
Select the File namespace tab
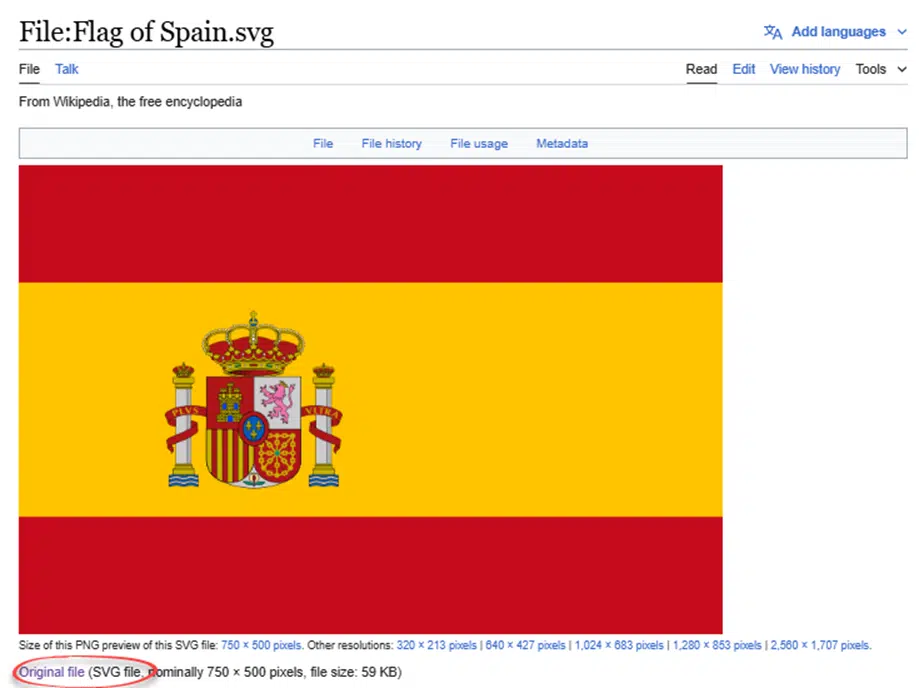29,69
